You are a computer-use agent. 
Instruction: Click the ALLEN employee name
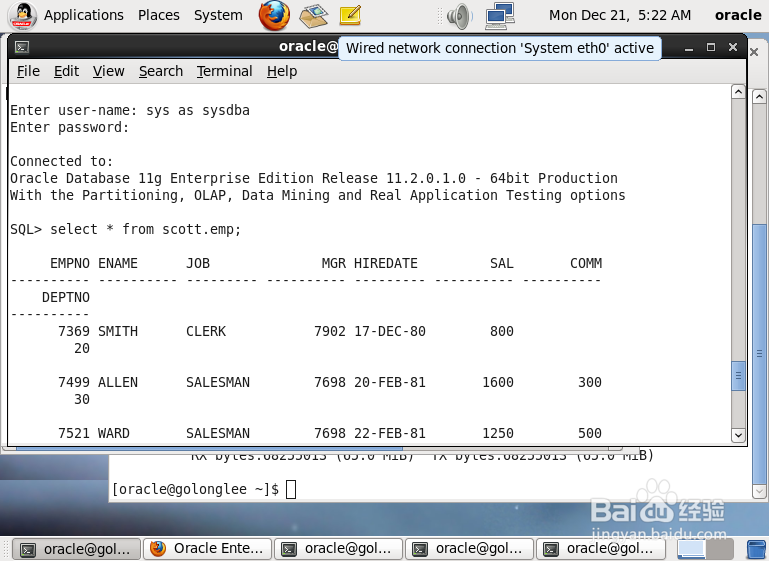(118, 382)
